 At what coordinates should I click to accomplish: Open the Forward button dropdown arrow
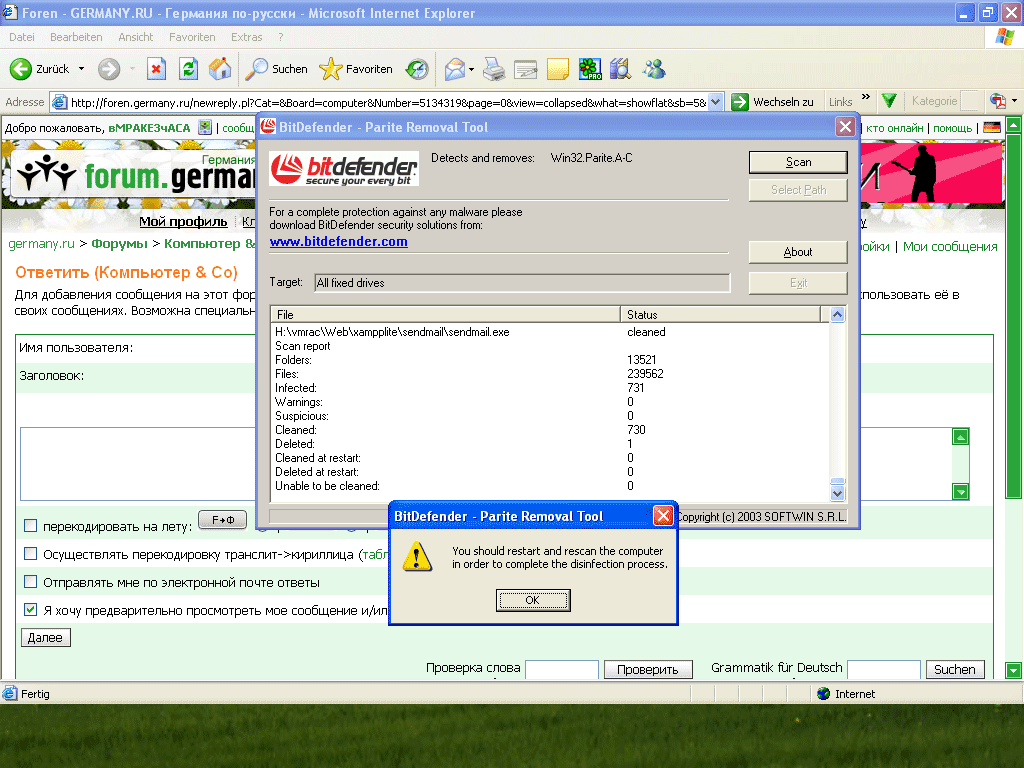[x=132, y=69]
